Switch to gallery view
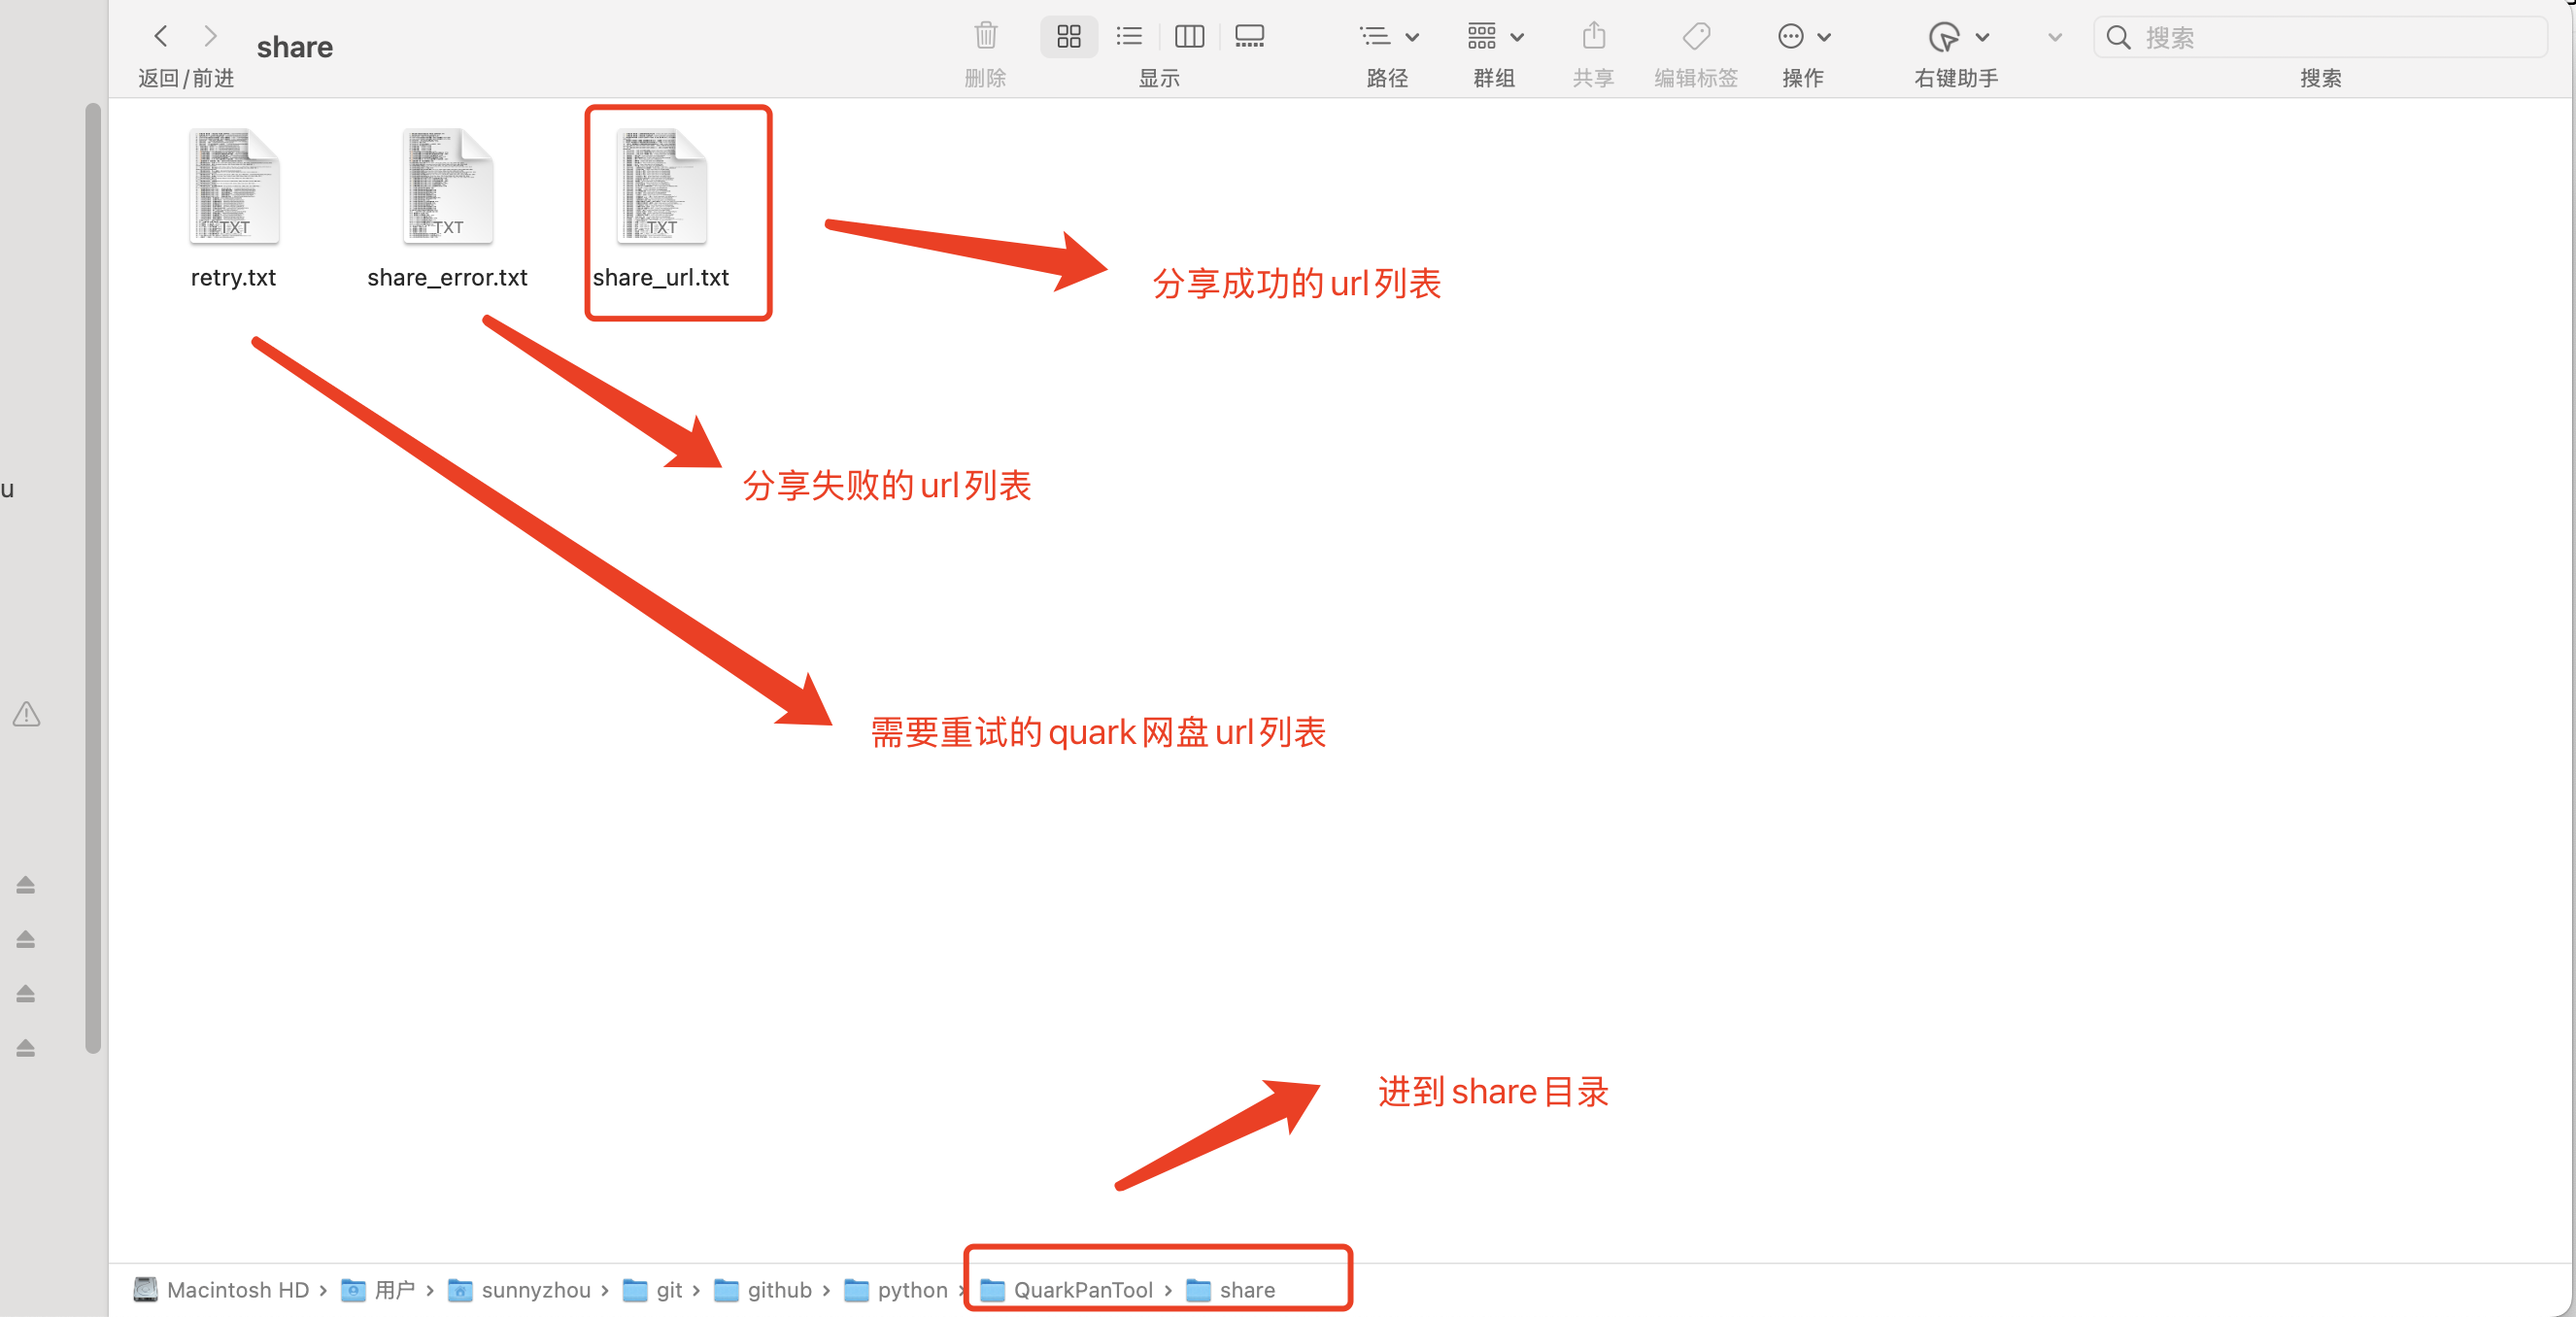This screenshot has width=2576, height=1317. click(x=1249, y=37)
